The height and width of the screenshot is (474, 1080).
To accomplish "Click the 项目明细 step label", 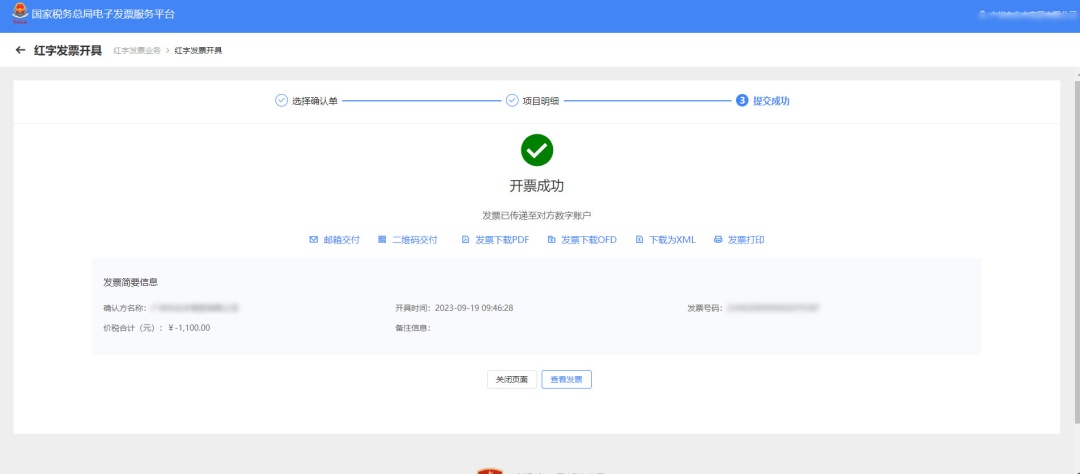I will pyautogui.click(x=541, y=101).
